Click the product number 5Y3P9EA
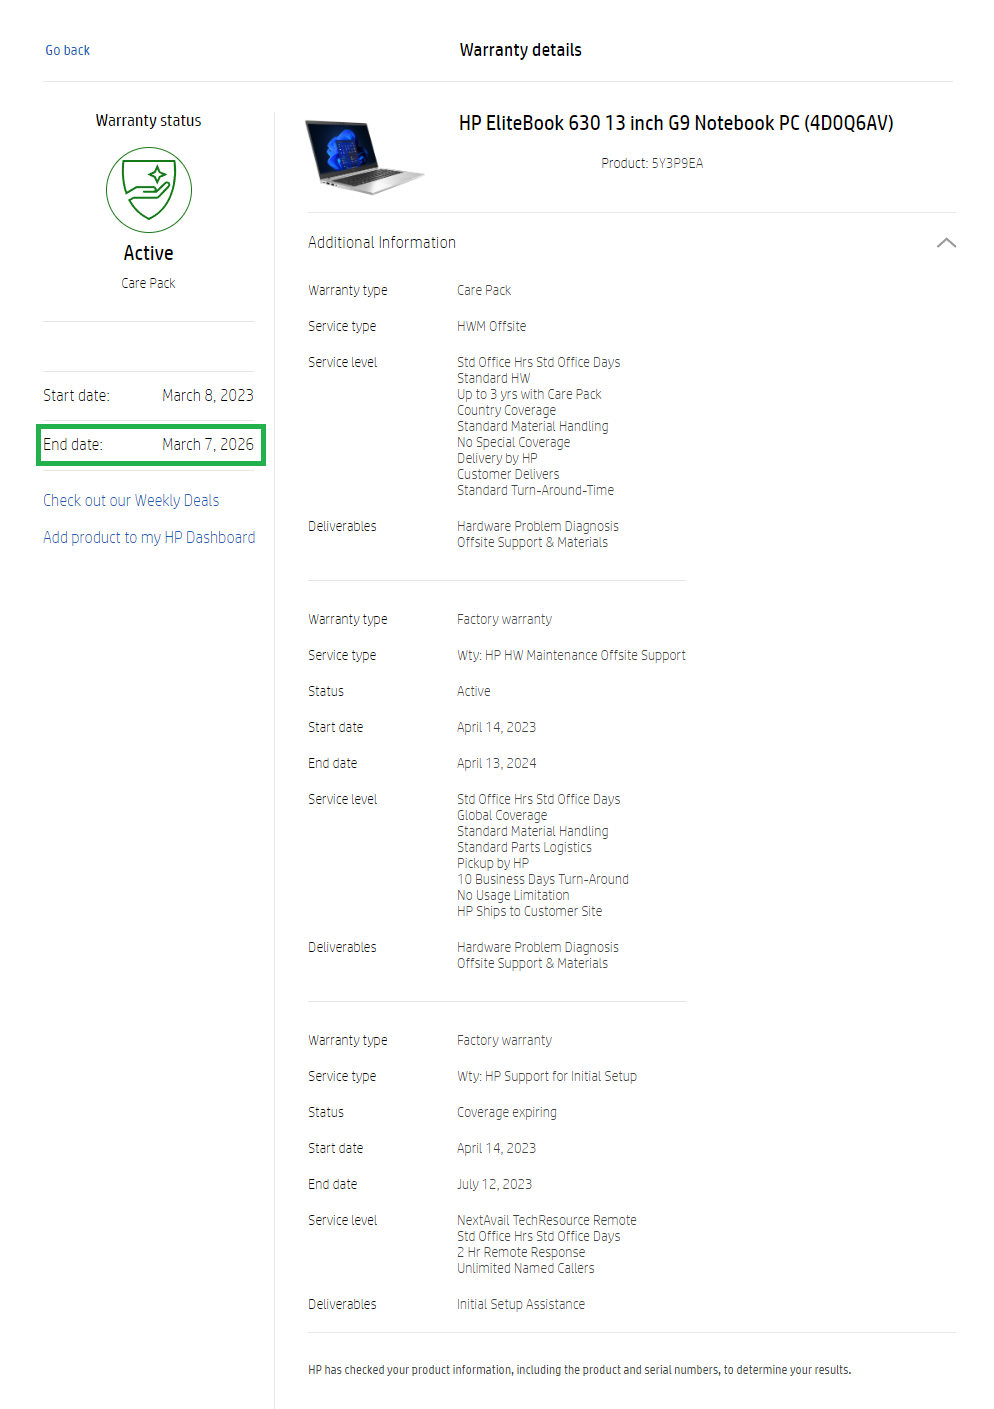 coord(652,163)
